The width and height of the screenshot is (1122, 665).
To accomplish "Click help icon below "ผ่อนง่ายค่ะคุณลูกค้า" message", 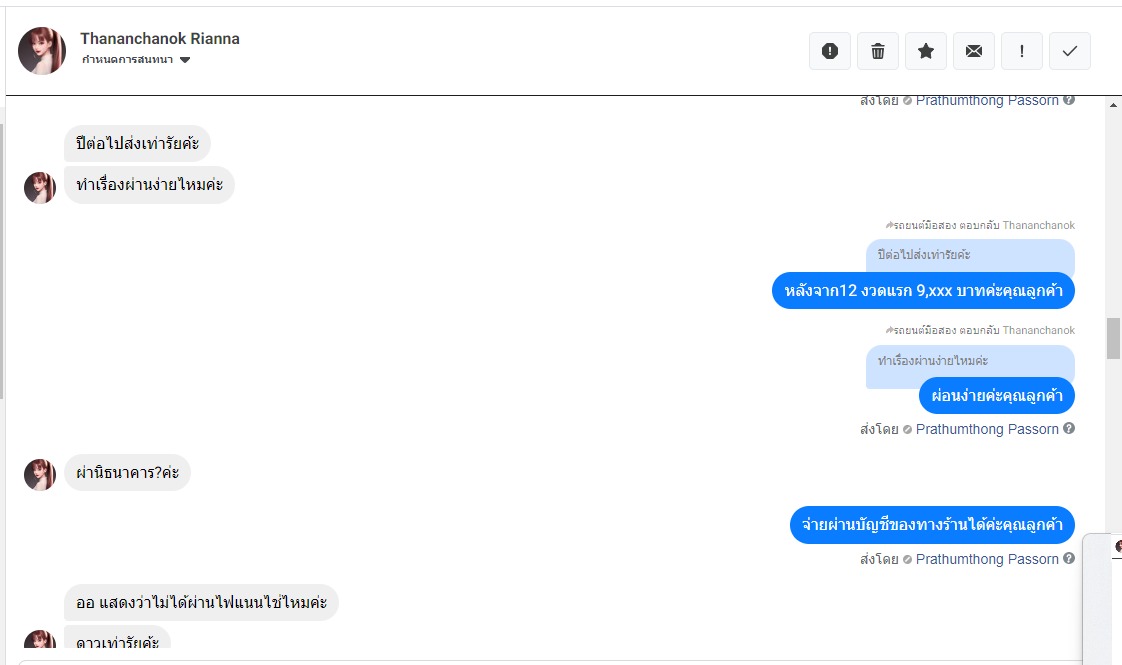I will pos(1069,429).
